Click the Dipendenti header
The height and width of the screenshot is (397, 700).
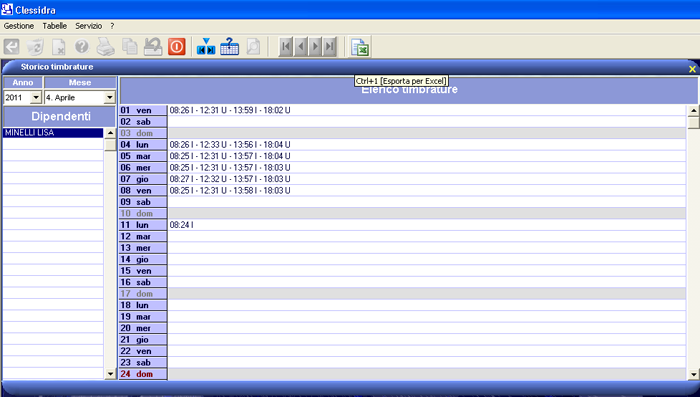click(x=59, y=117)
